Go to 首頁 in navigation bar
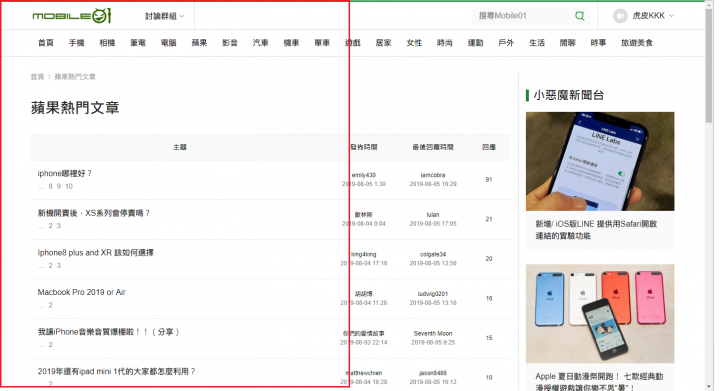Viewport: 720px width, 391px height. tap(45, 43)
